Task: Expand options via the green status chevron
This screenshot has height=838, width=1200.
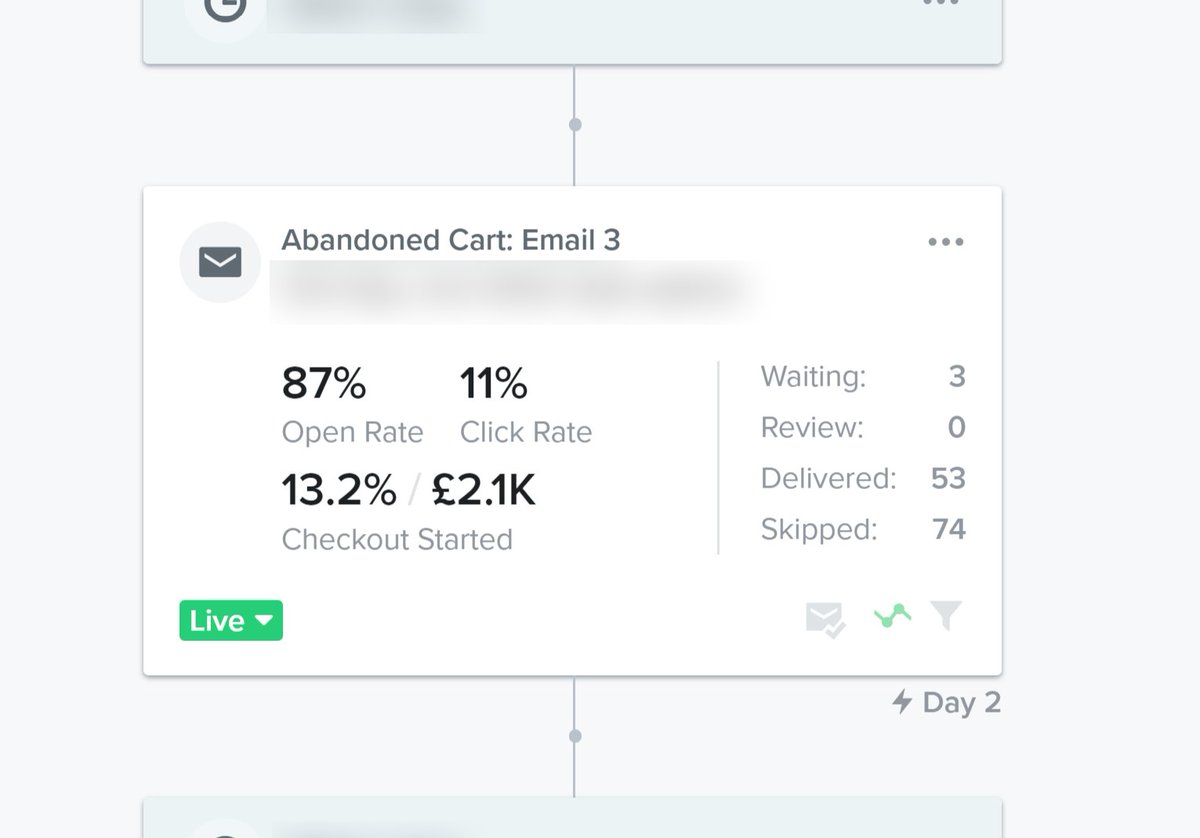Action: click(x=265, y=621)
